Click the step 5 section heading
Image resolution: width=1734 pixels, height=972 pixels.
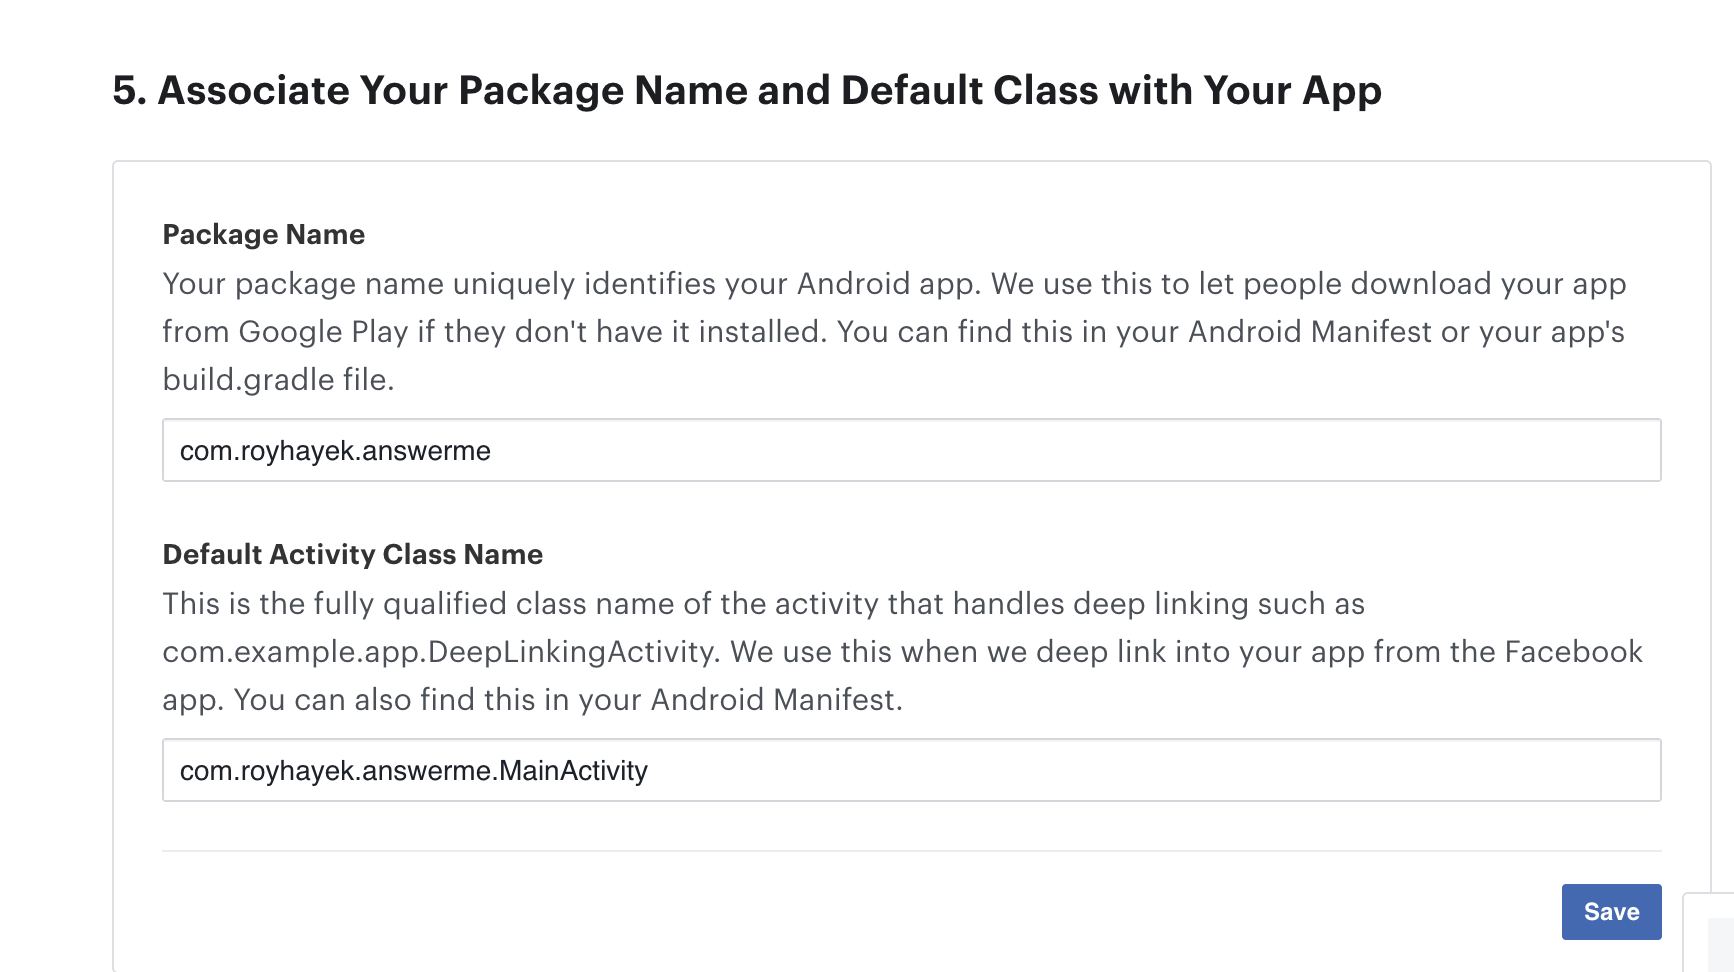tap(747, 90)
